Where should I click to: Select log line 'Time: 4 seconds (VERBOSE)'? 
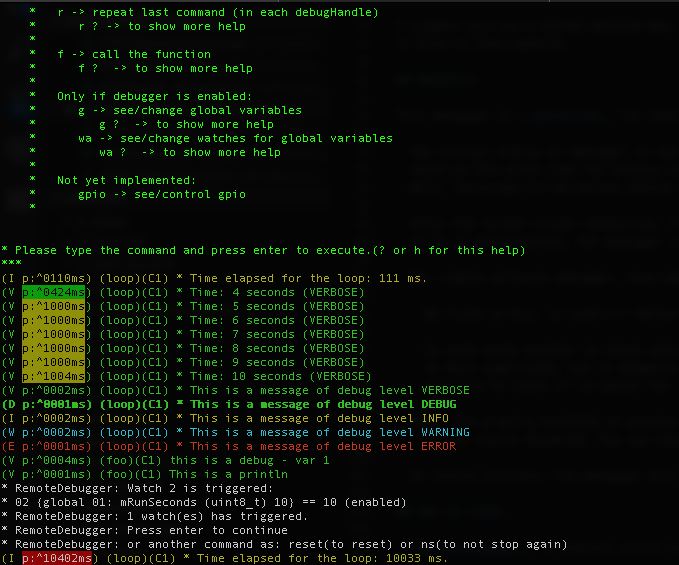coord(183,292)
